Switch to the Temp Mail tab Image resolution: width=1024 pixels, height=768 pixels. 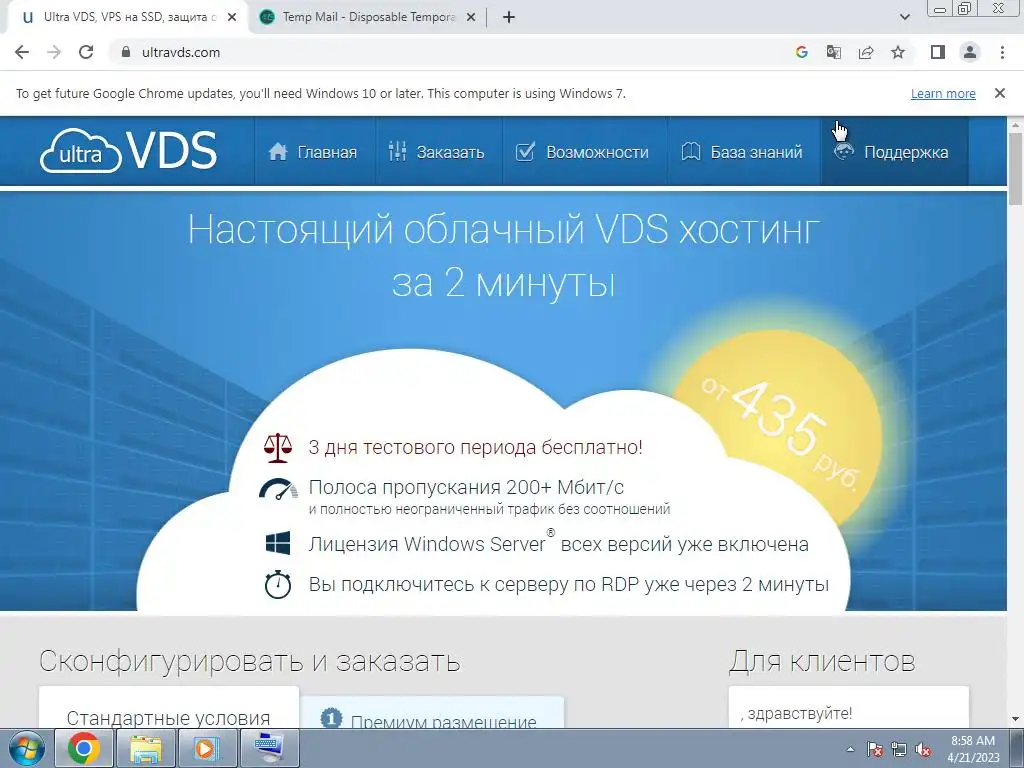[x=368, y=17]
